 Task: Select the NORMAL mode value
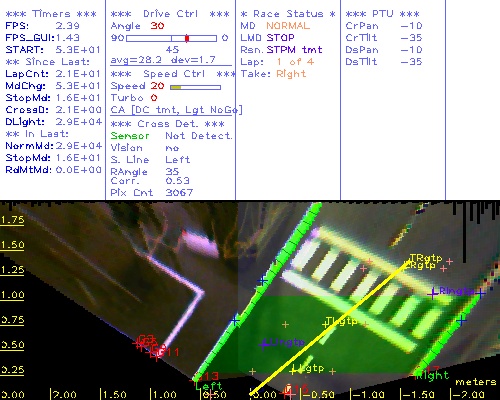point(288,26)
